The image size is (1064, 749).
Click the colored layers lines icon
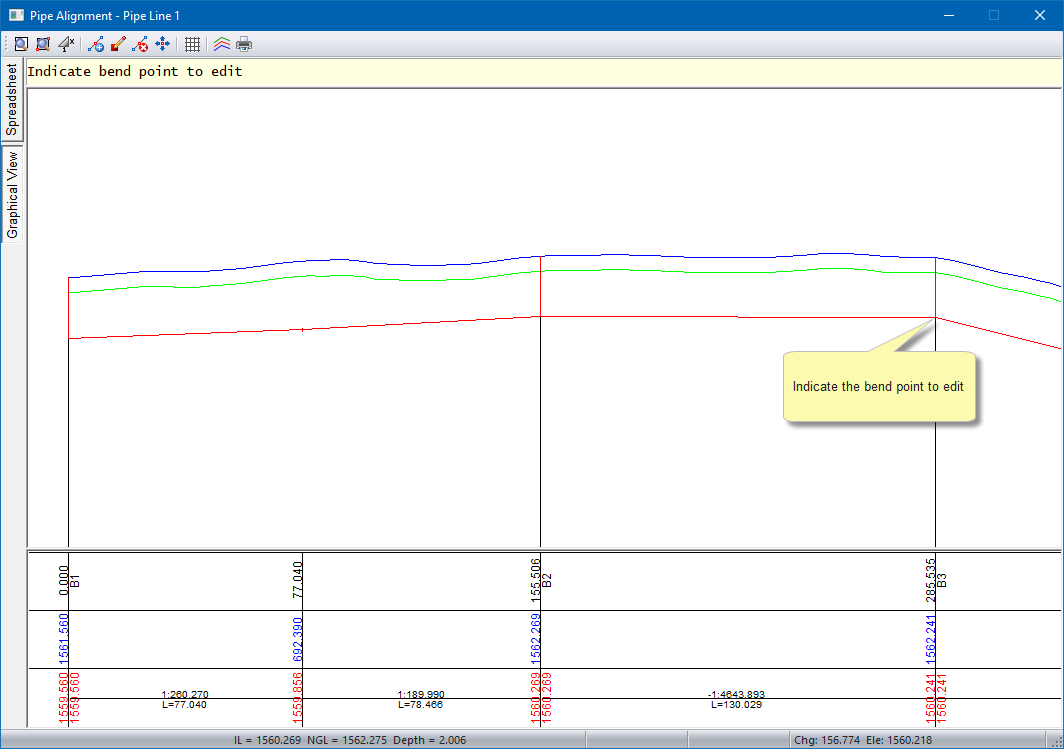tap(222, 44)
